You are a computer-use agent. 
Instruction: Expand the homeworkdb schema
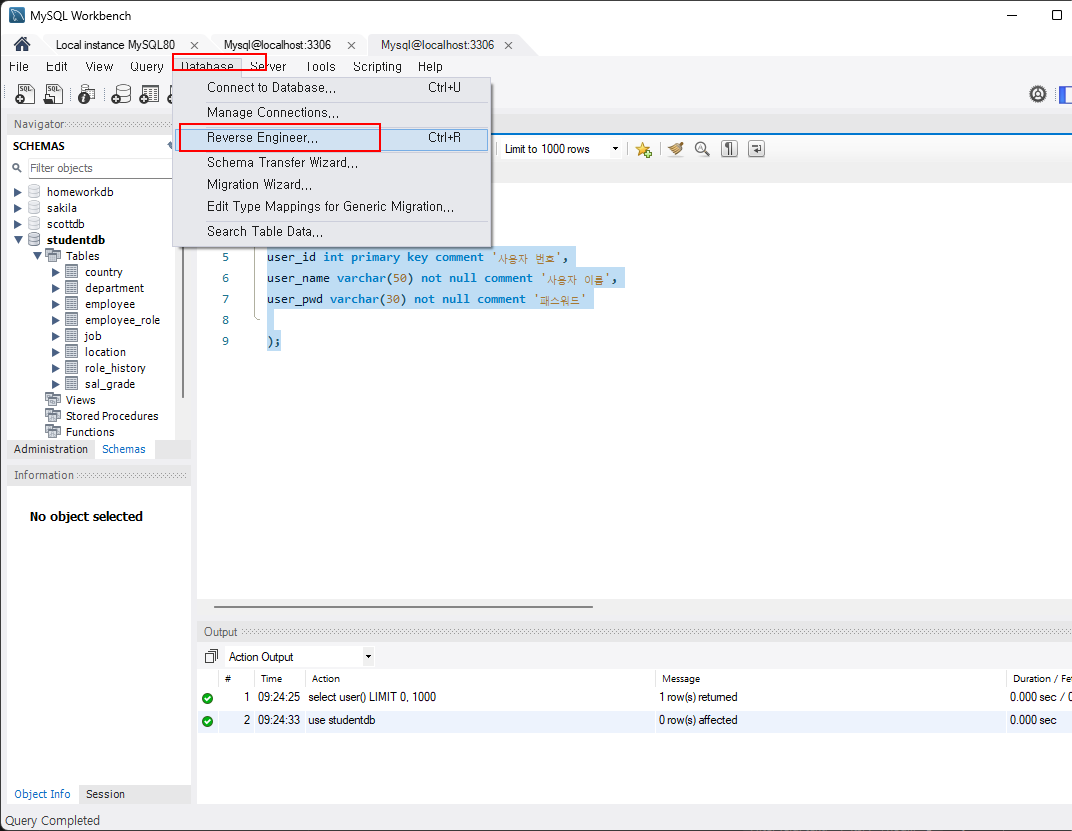coord(18,192)
